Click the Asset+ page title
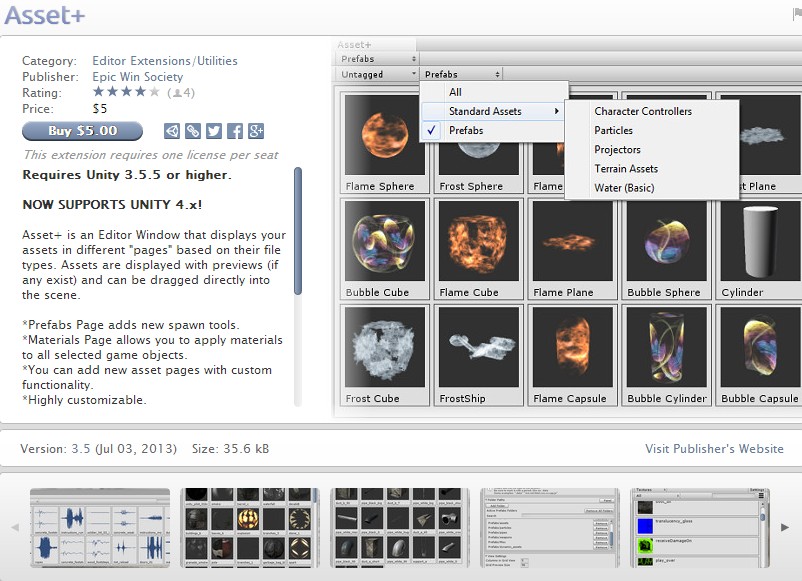This screenshot has height=581, width=802. [44, 15]
